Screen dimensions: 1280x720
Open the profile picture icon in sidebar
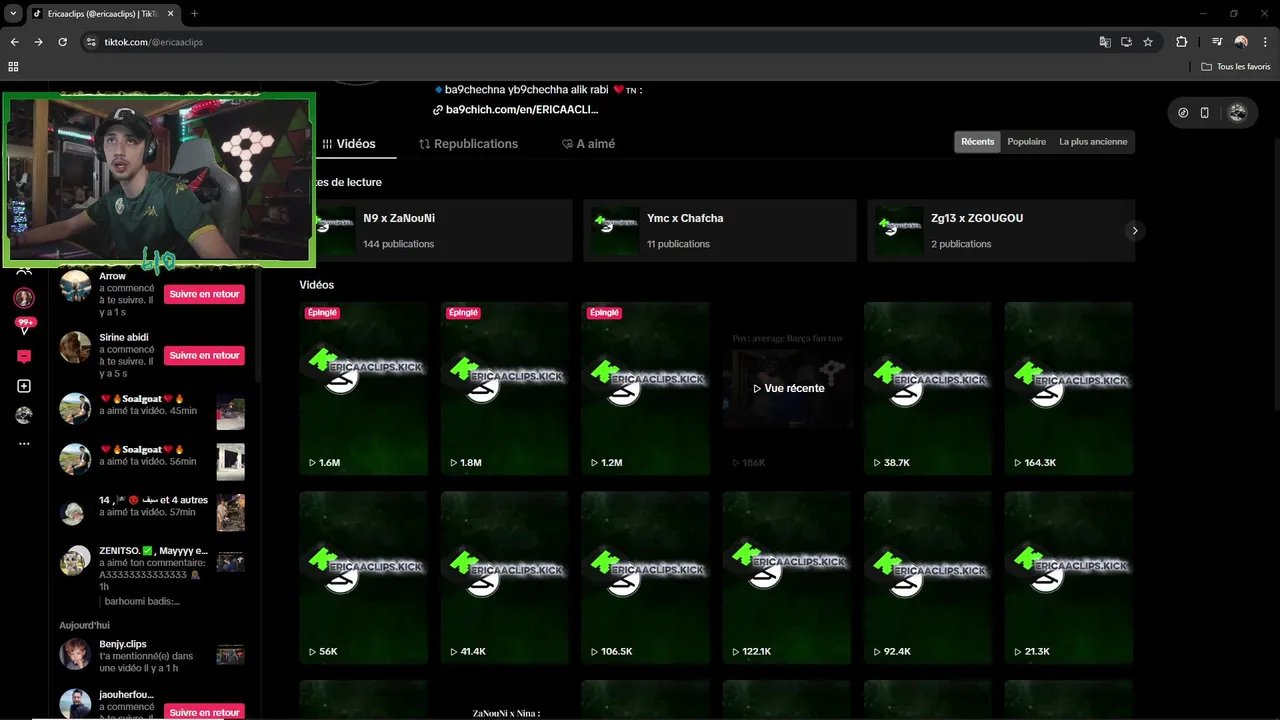click(24, 415)
